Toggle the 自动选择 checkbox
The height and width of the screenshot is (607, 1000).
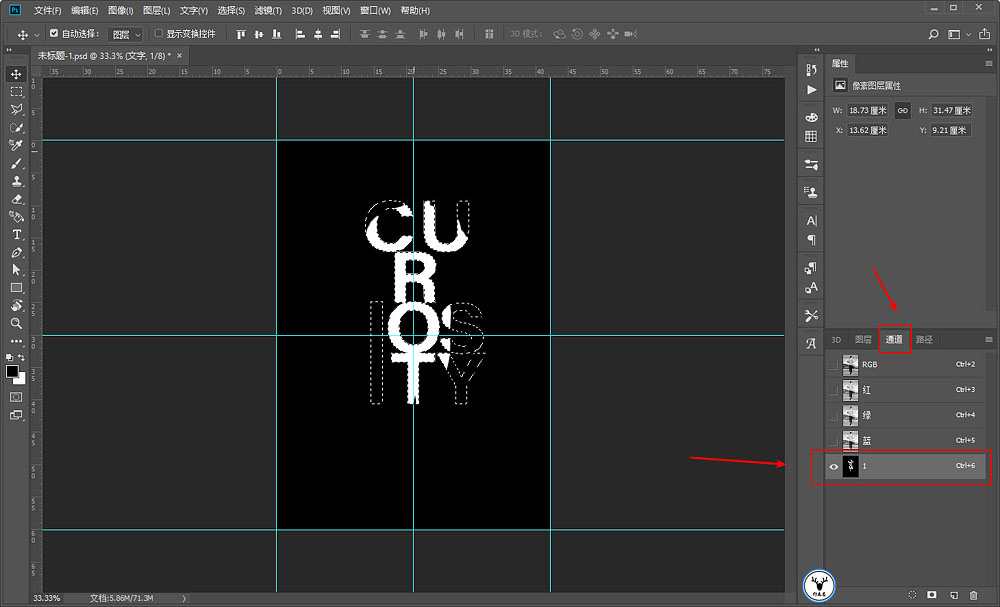[54, 33]
